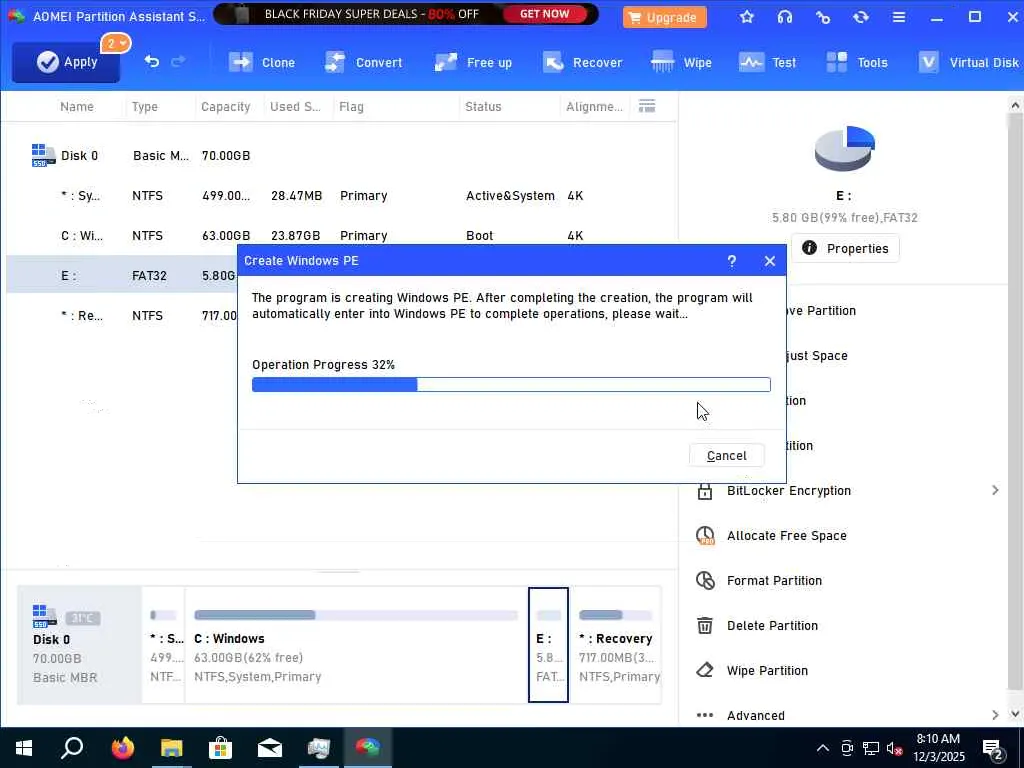Image resolution: width=1024 pixels, height=768 pixels.
Task: Click the Delete Partition trash icon
Action: 705,625
